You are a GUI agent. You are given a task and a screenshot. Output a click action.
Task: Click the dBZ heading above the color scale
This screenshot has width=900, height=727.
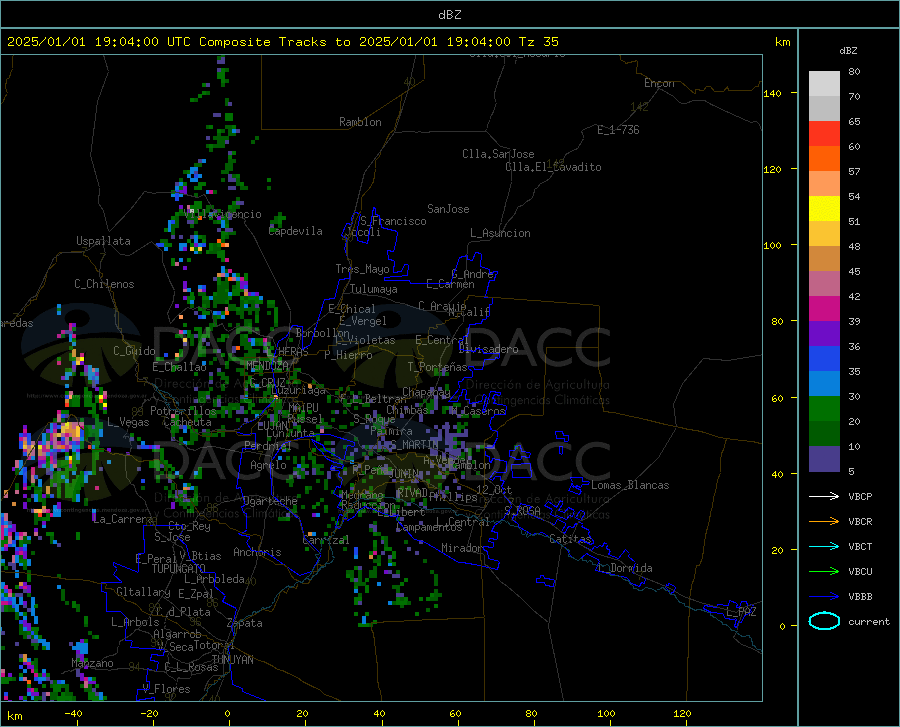coord(848,50)
